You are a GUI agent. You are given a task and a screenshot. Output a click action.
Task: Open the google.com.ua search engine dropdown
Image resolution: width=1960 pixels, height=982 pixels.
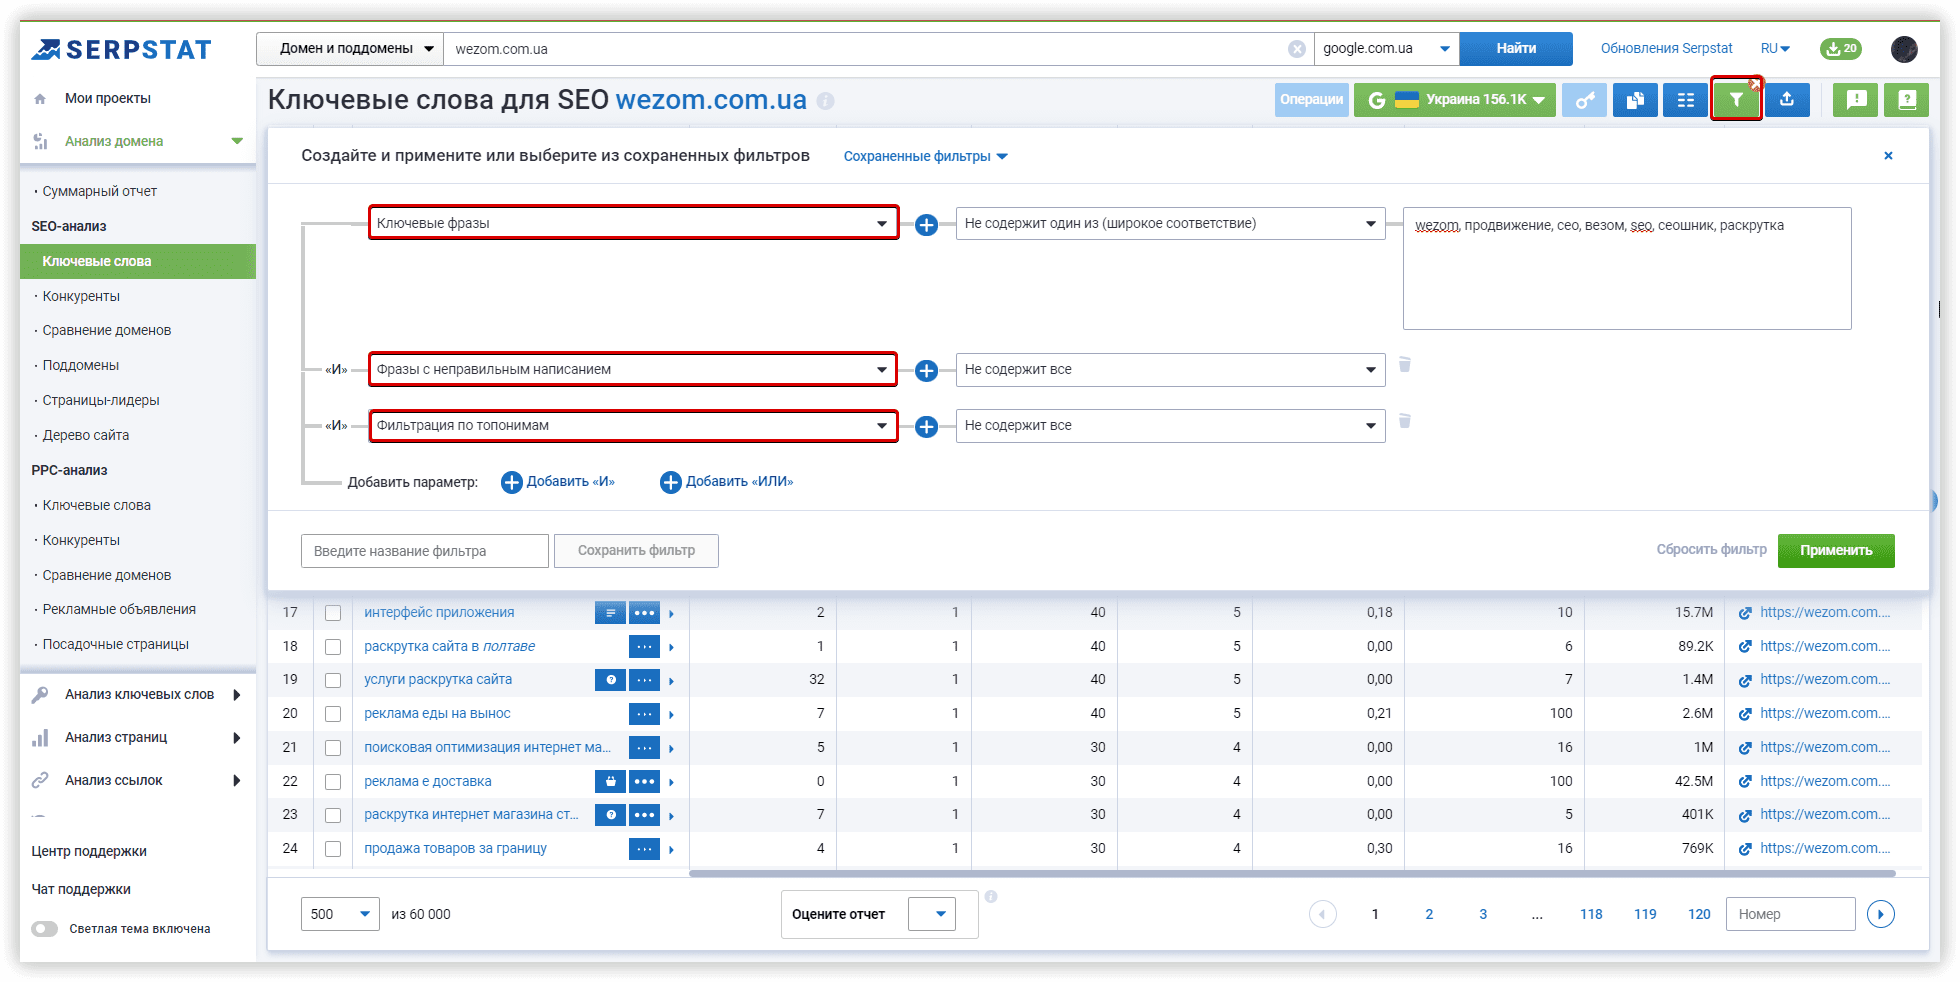(1386, 49)
